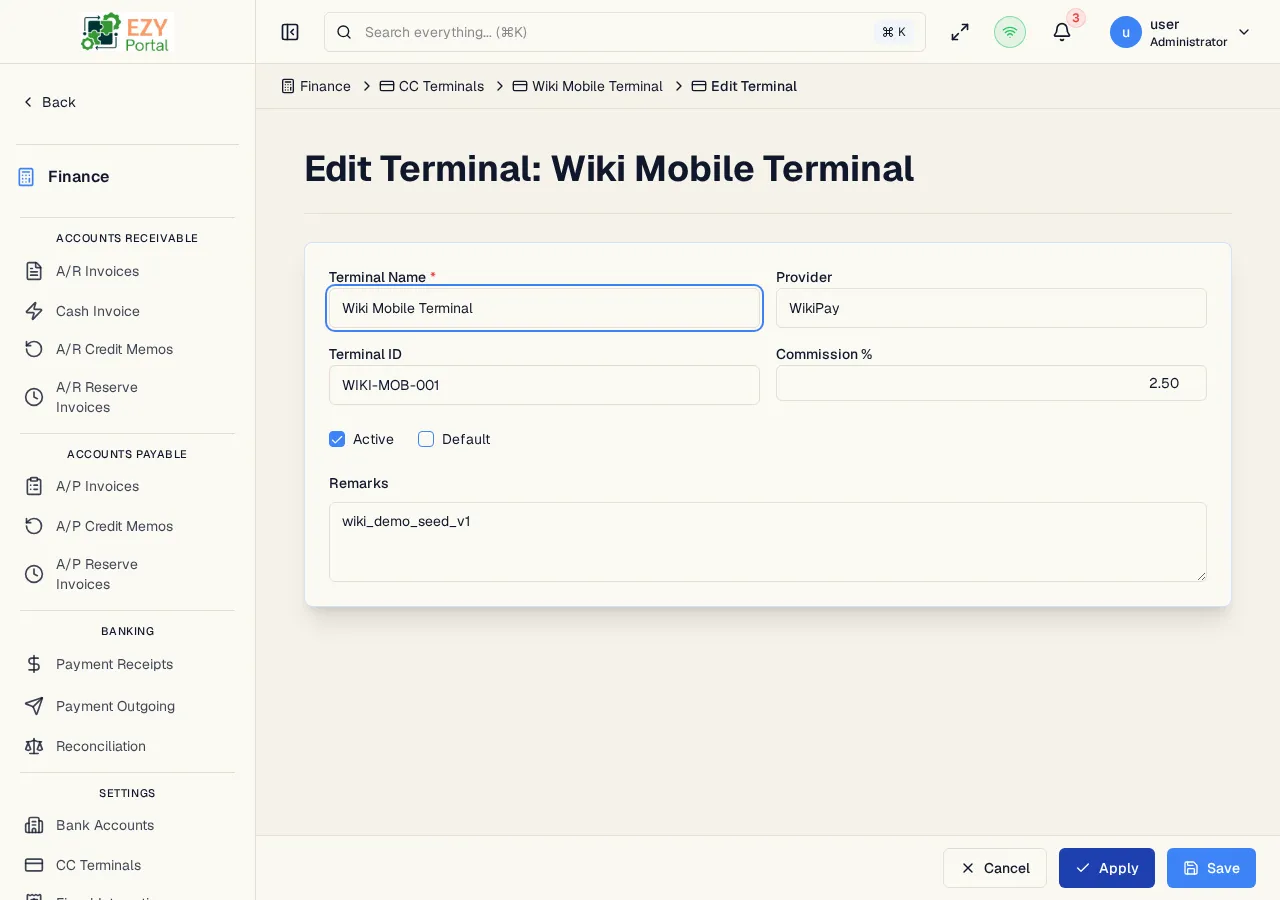Go back using the Back chevron

[28, 102]
